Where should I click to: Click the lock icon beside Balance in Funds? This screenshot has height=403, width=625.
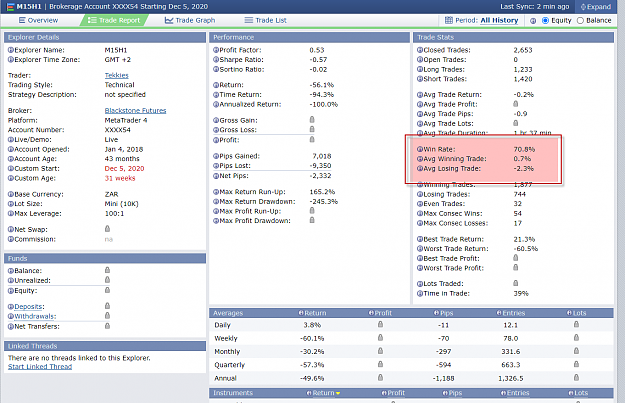pos(107,270)
